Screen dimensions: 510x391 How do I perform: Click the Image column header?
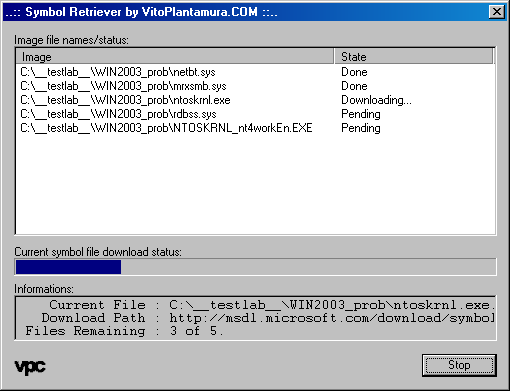(175, 57)
